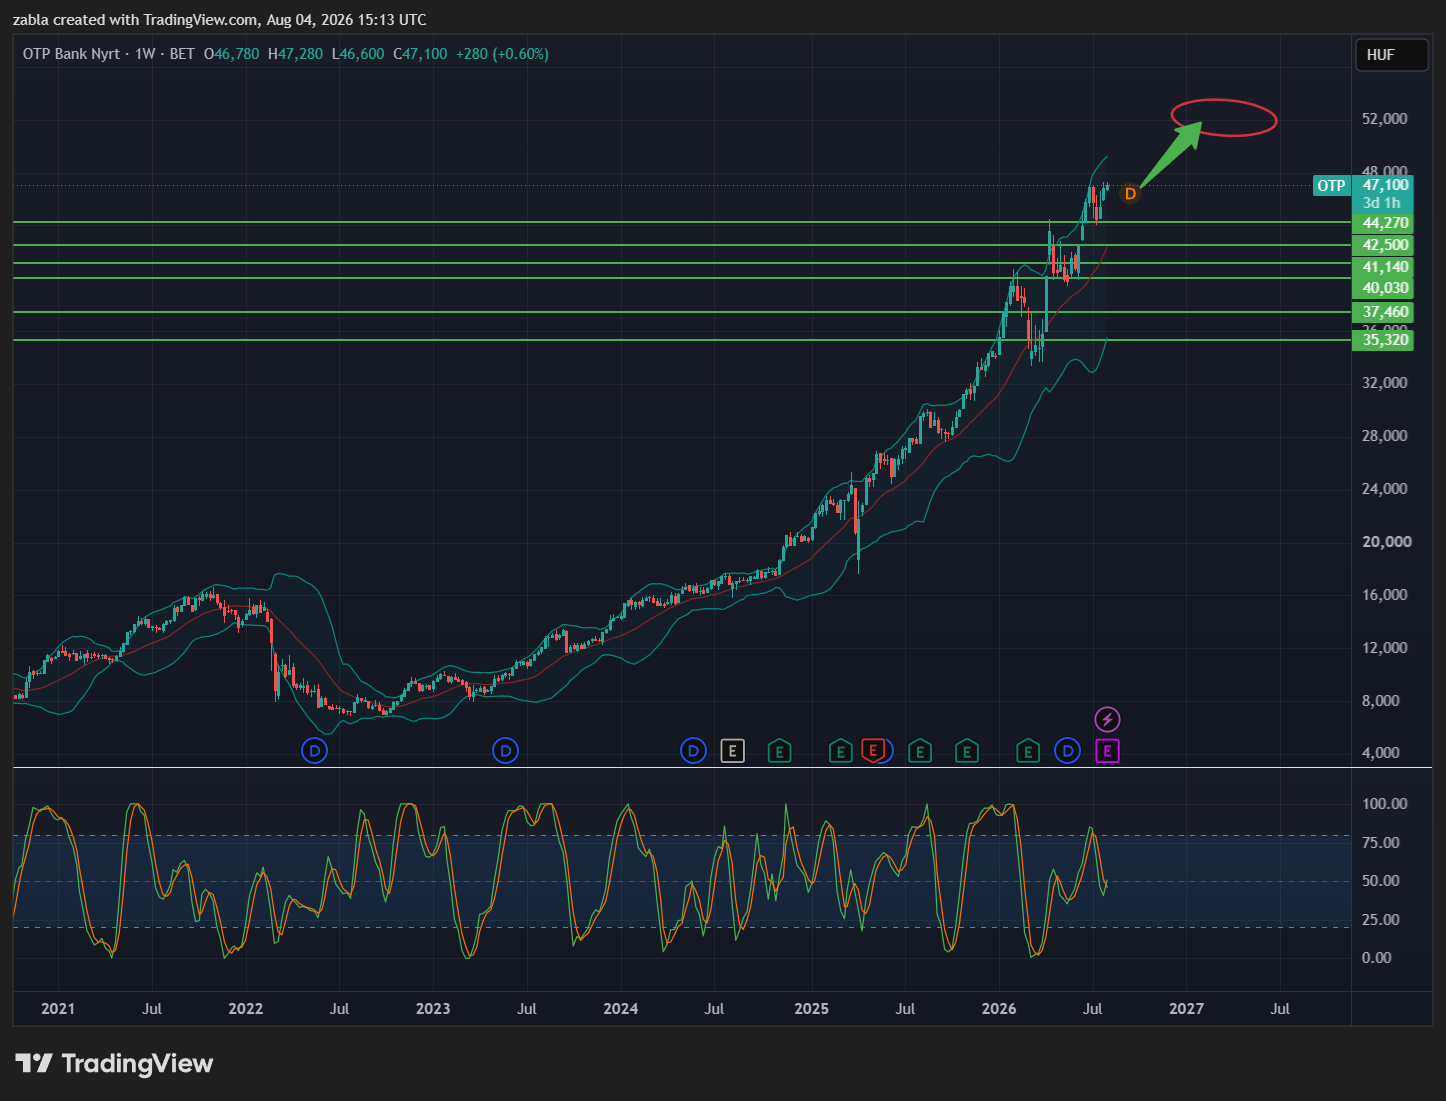This screenshot has height=1101, width=1446.
Task: Open the purple lightning event marker
Action: 1107,719
